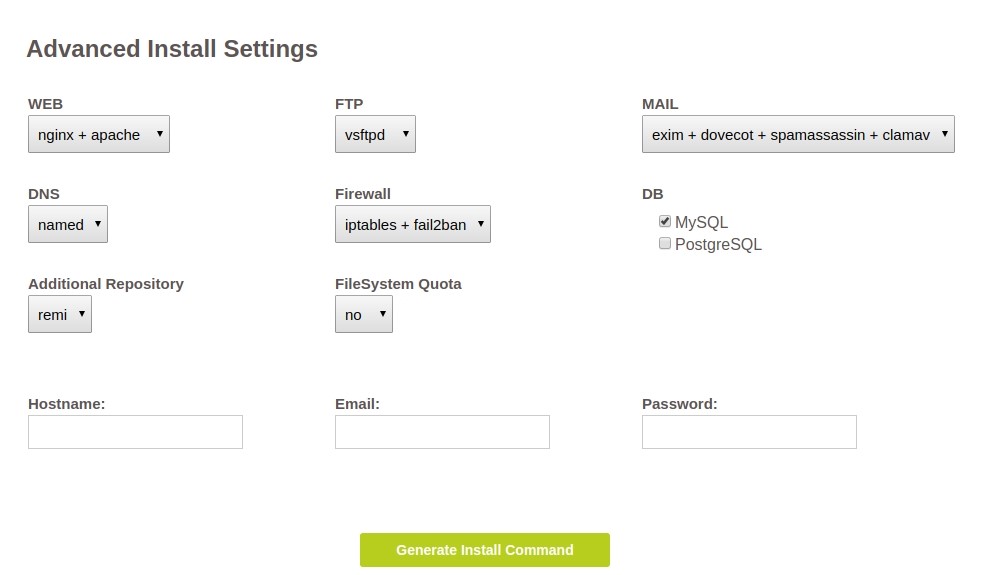Click into the Email input box
Image resolution: width=987 pixels, height=575 pixels.
coord(442,432)
